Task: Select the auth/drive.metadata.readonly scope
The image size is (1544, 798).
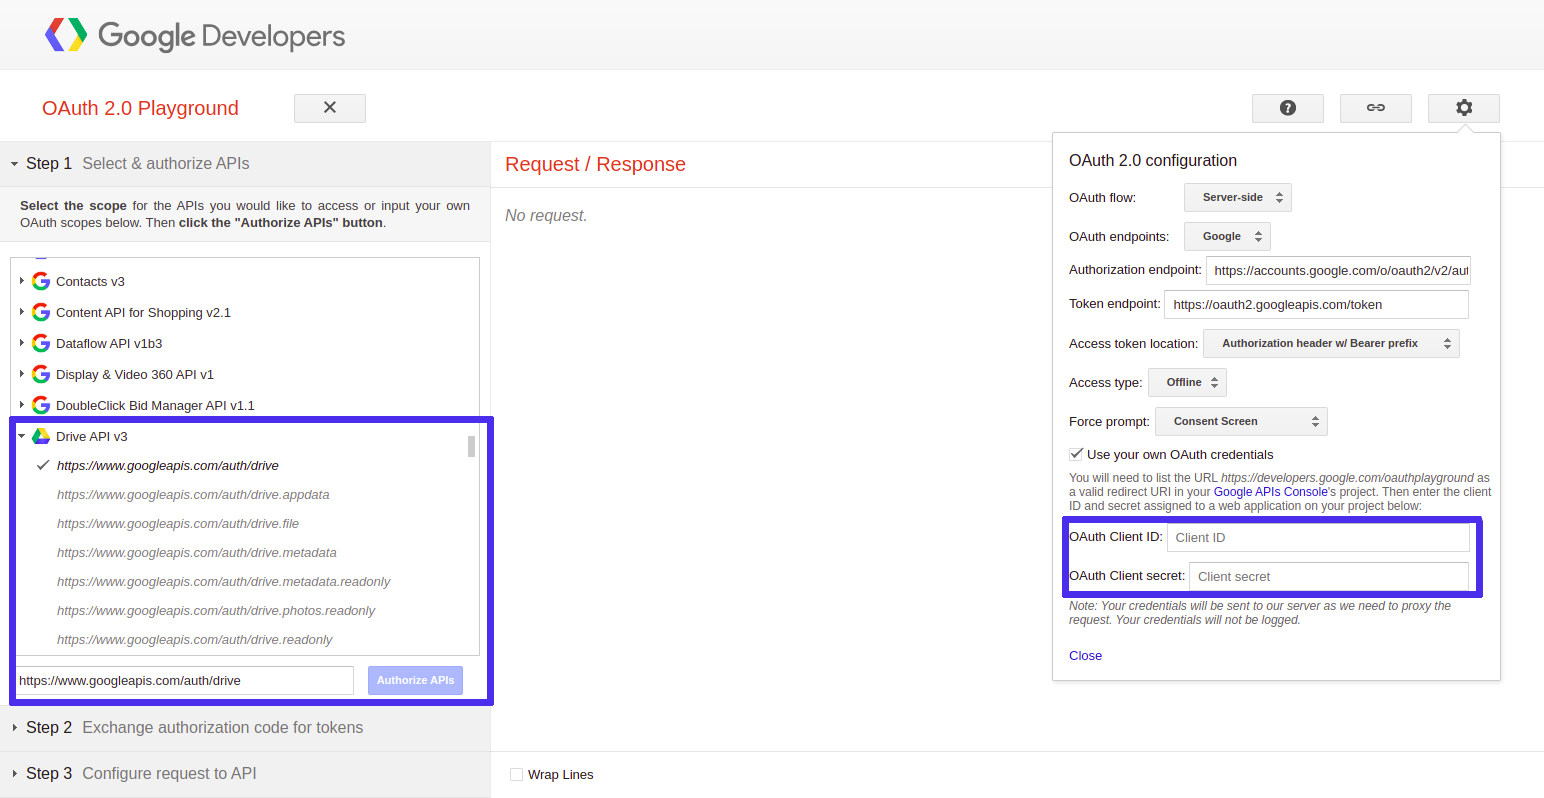Action: (x=224, y=581)
